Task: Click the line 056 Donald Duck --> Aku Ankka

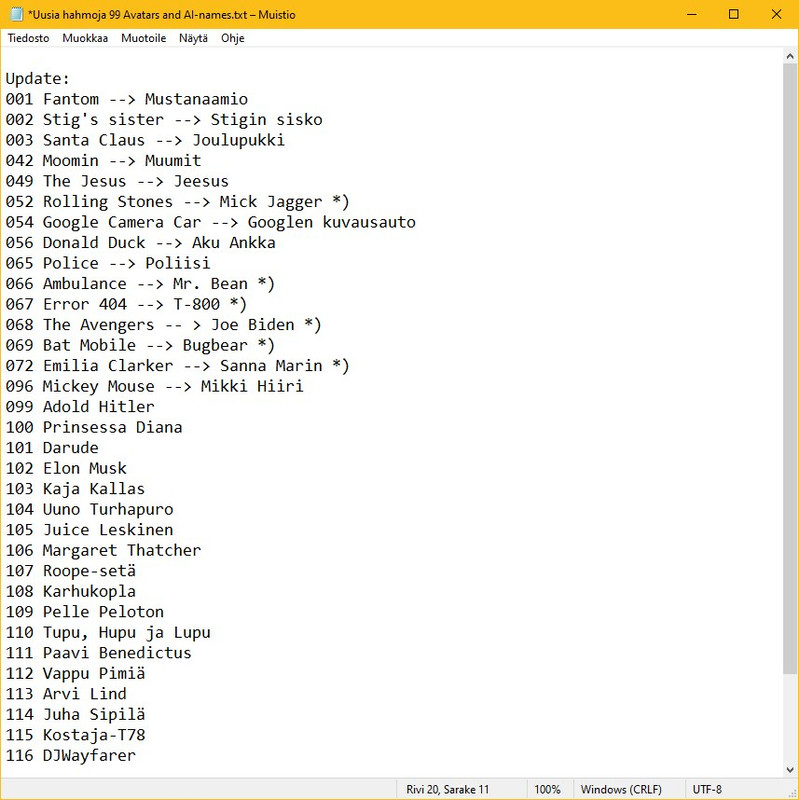Action: tap(140, 242)
